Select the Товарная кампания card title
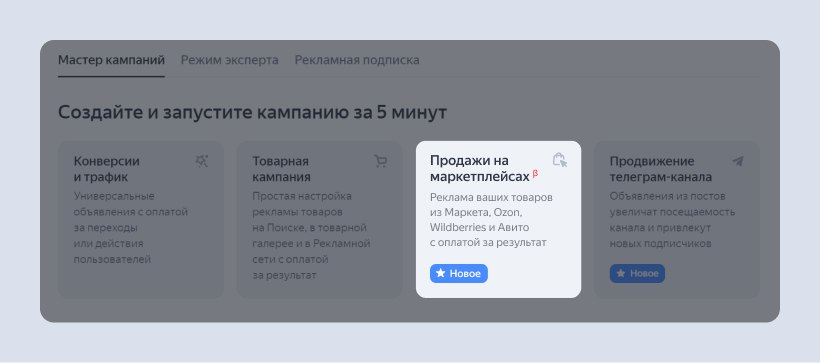This screenshot has height=363, width=820. tap(281, 169)
